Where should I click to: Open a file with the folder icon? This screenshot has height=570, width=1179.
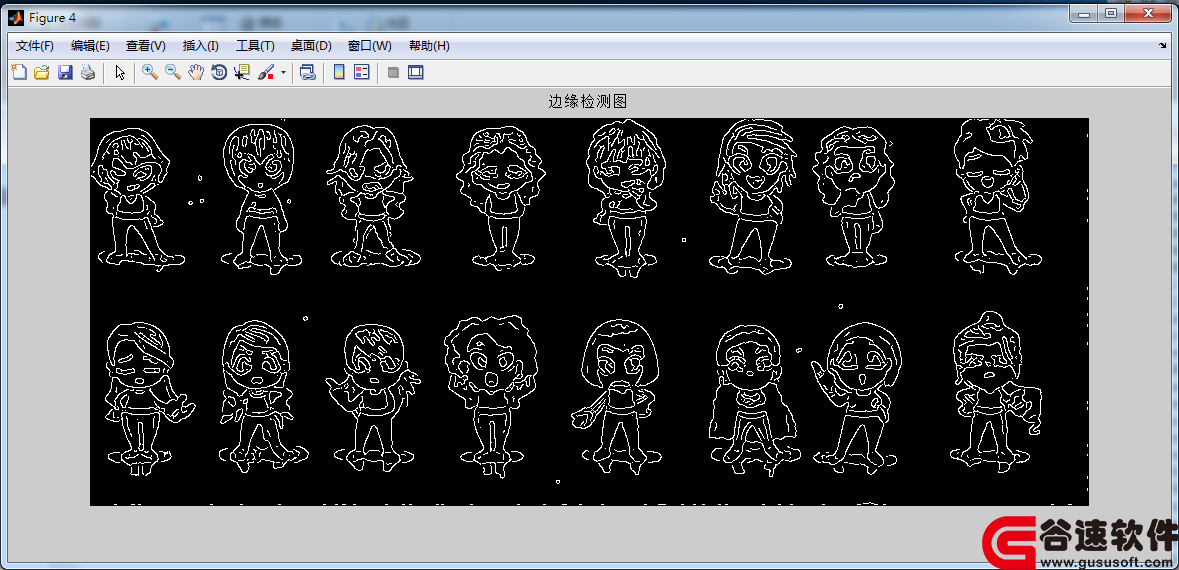(42, 72)
